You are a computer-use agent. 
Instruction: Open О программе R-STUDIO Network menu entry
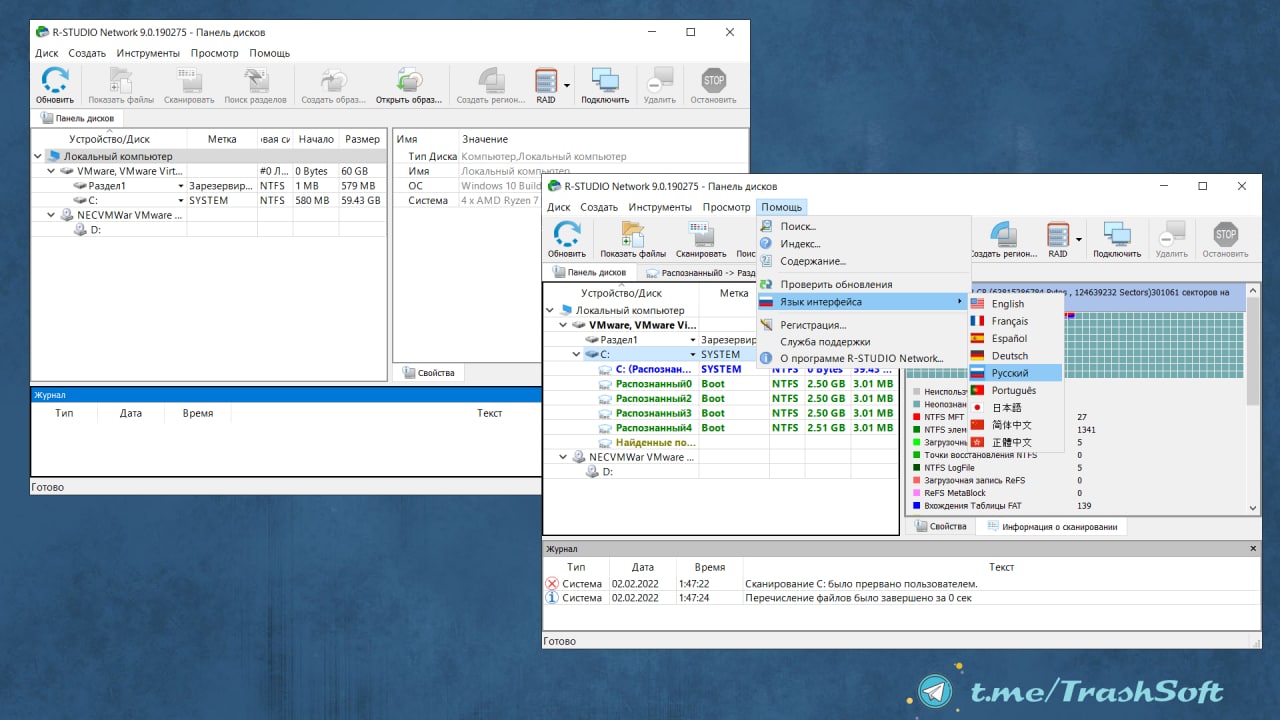point(861,358)
